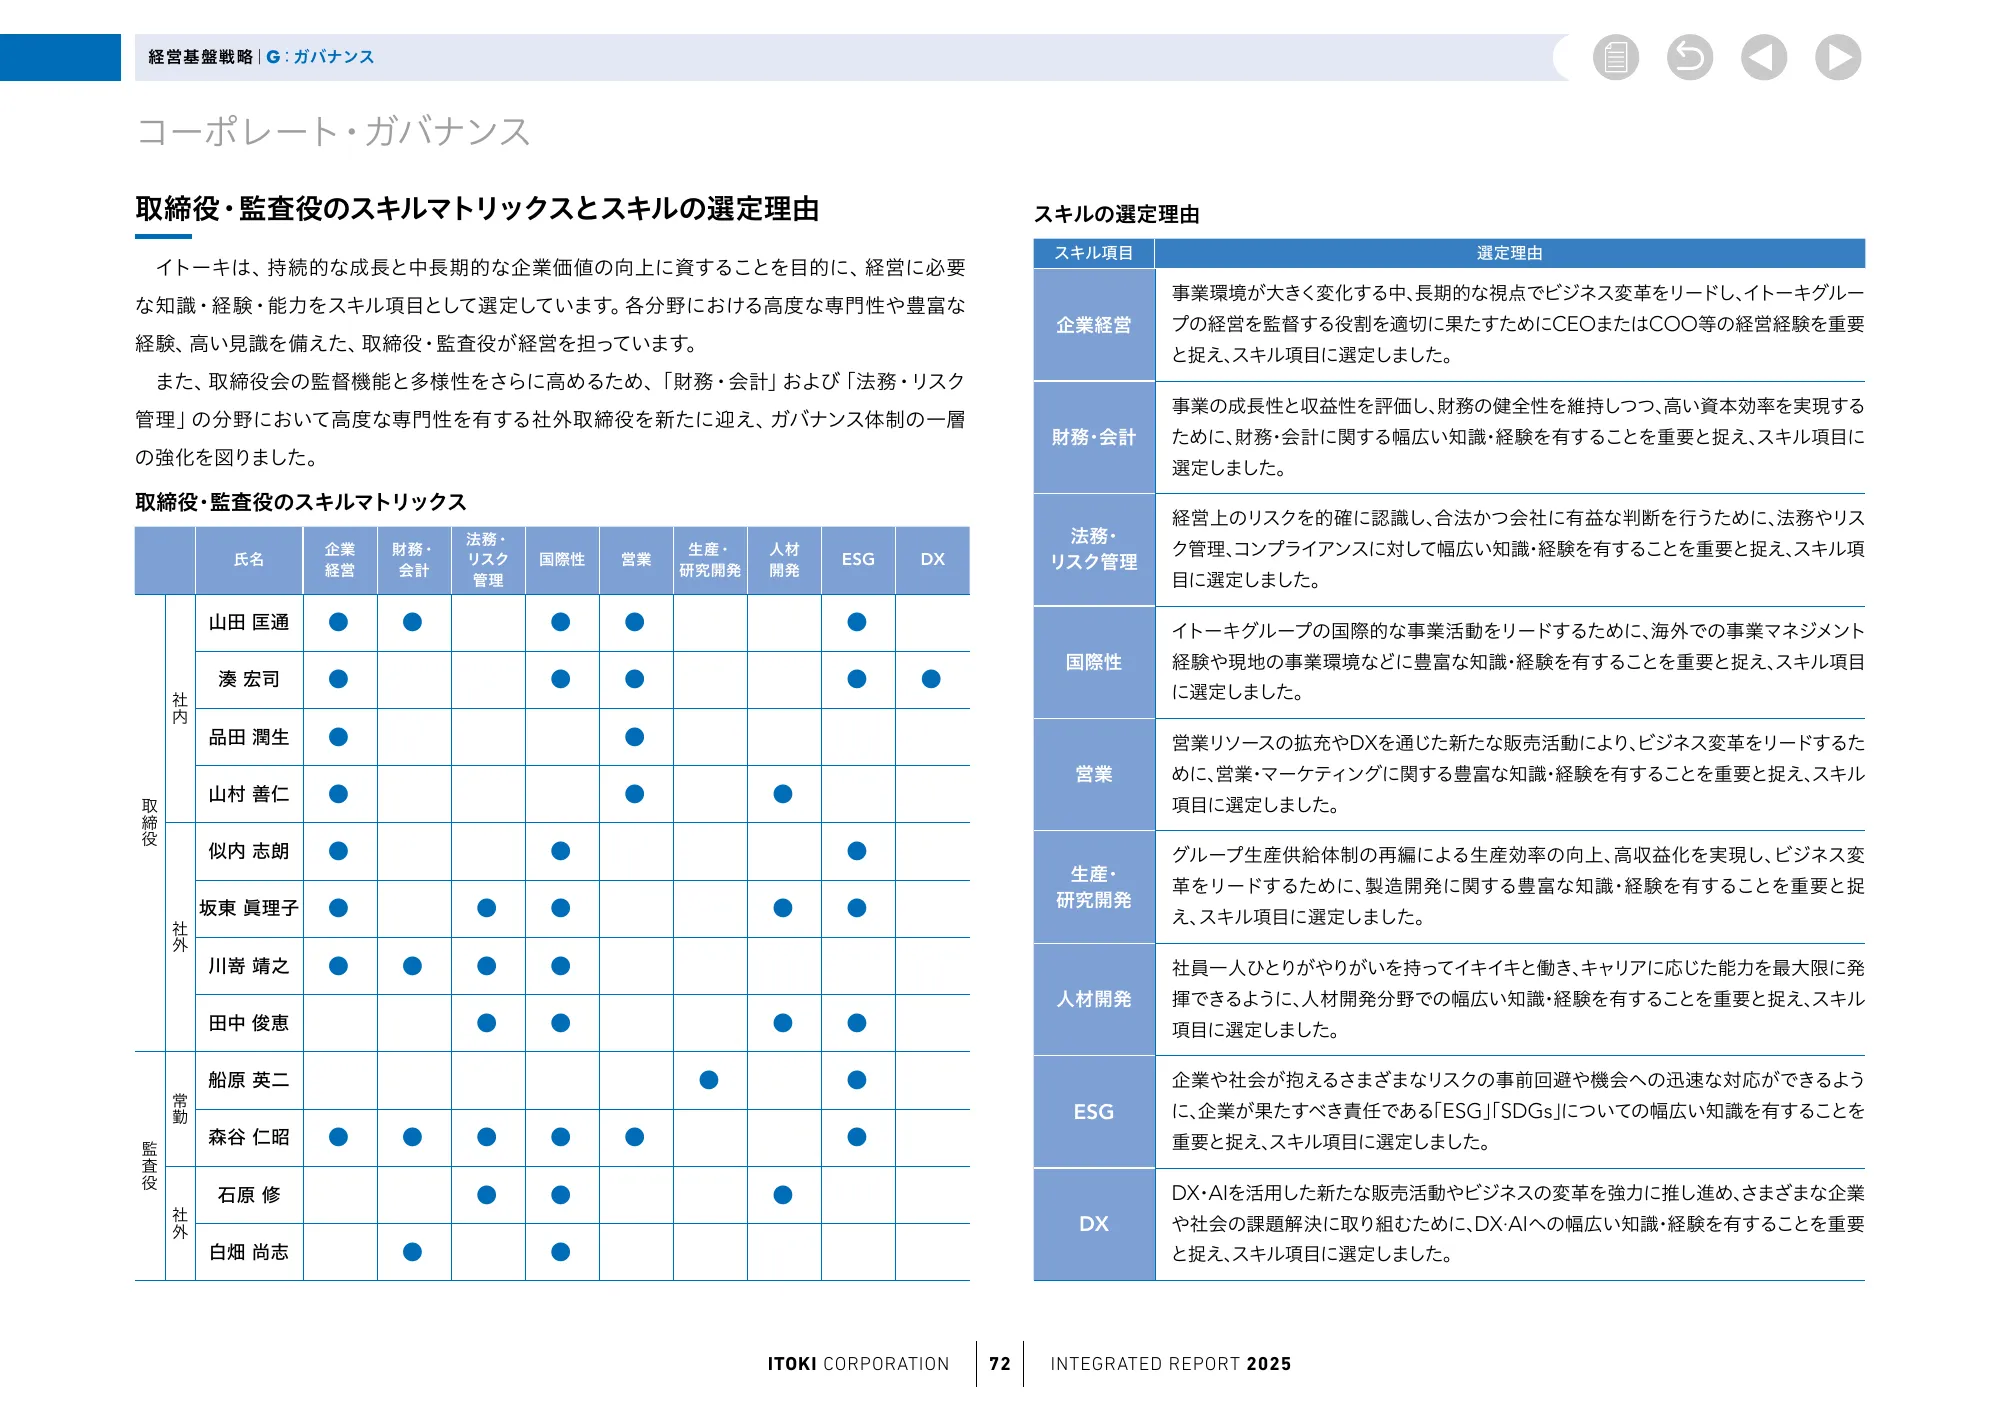The height and width of the screenshot is (1415, 2000).
Task: Click the 企業経営 skill row header
Action: tap(1095, 325)
